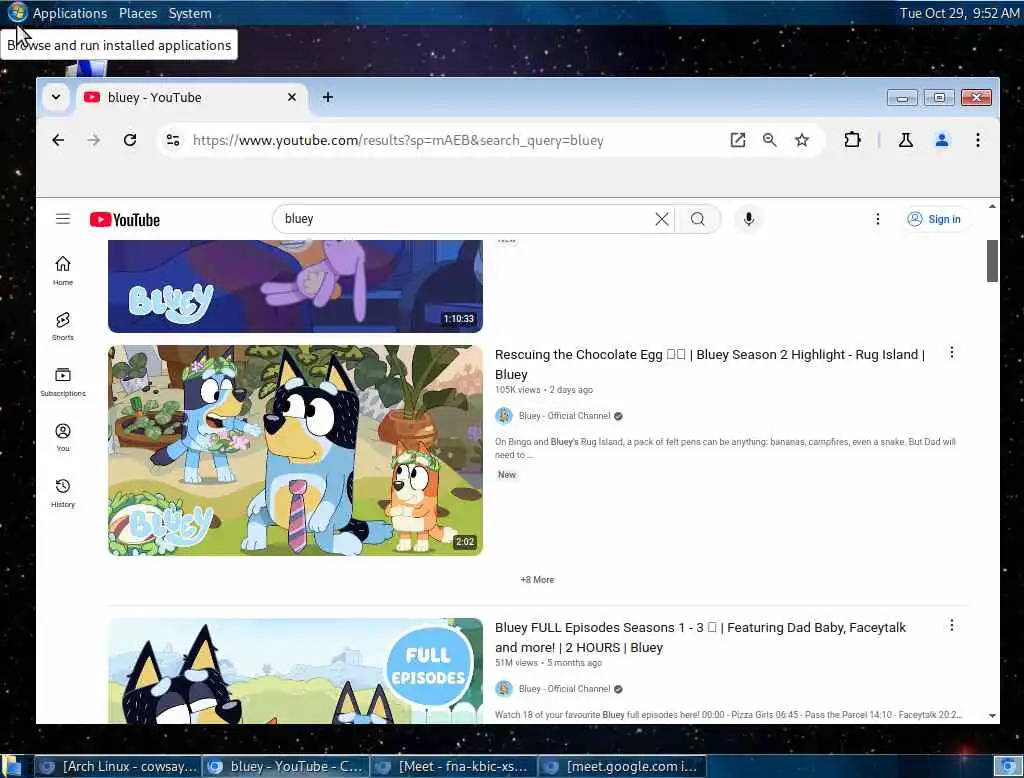Open YouTube settings three-dot menu
1024x778 pixels.
coord(878,219)
